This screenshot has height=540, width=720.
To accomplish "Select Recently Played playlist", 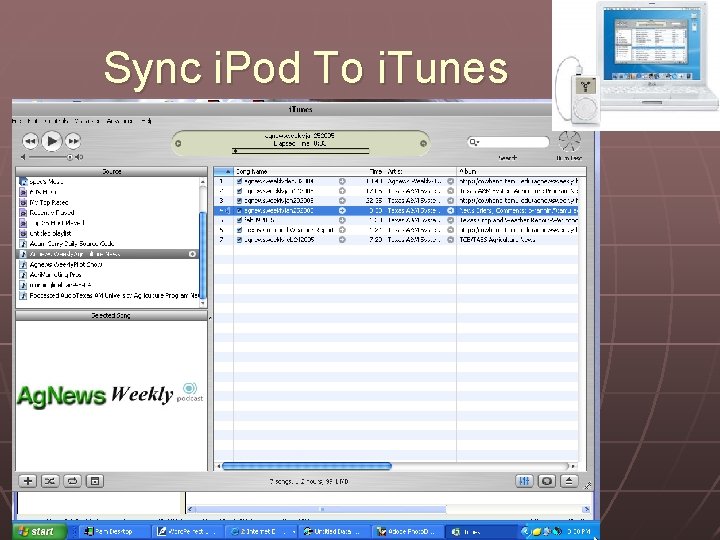I will click(x=52, y=213).
